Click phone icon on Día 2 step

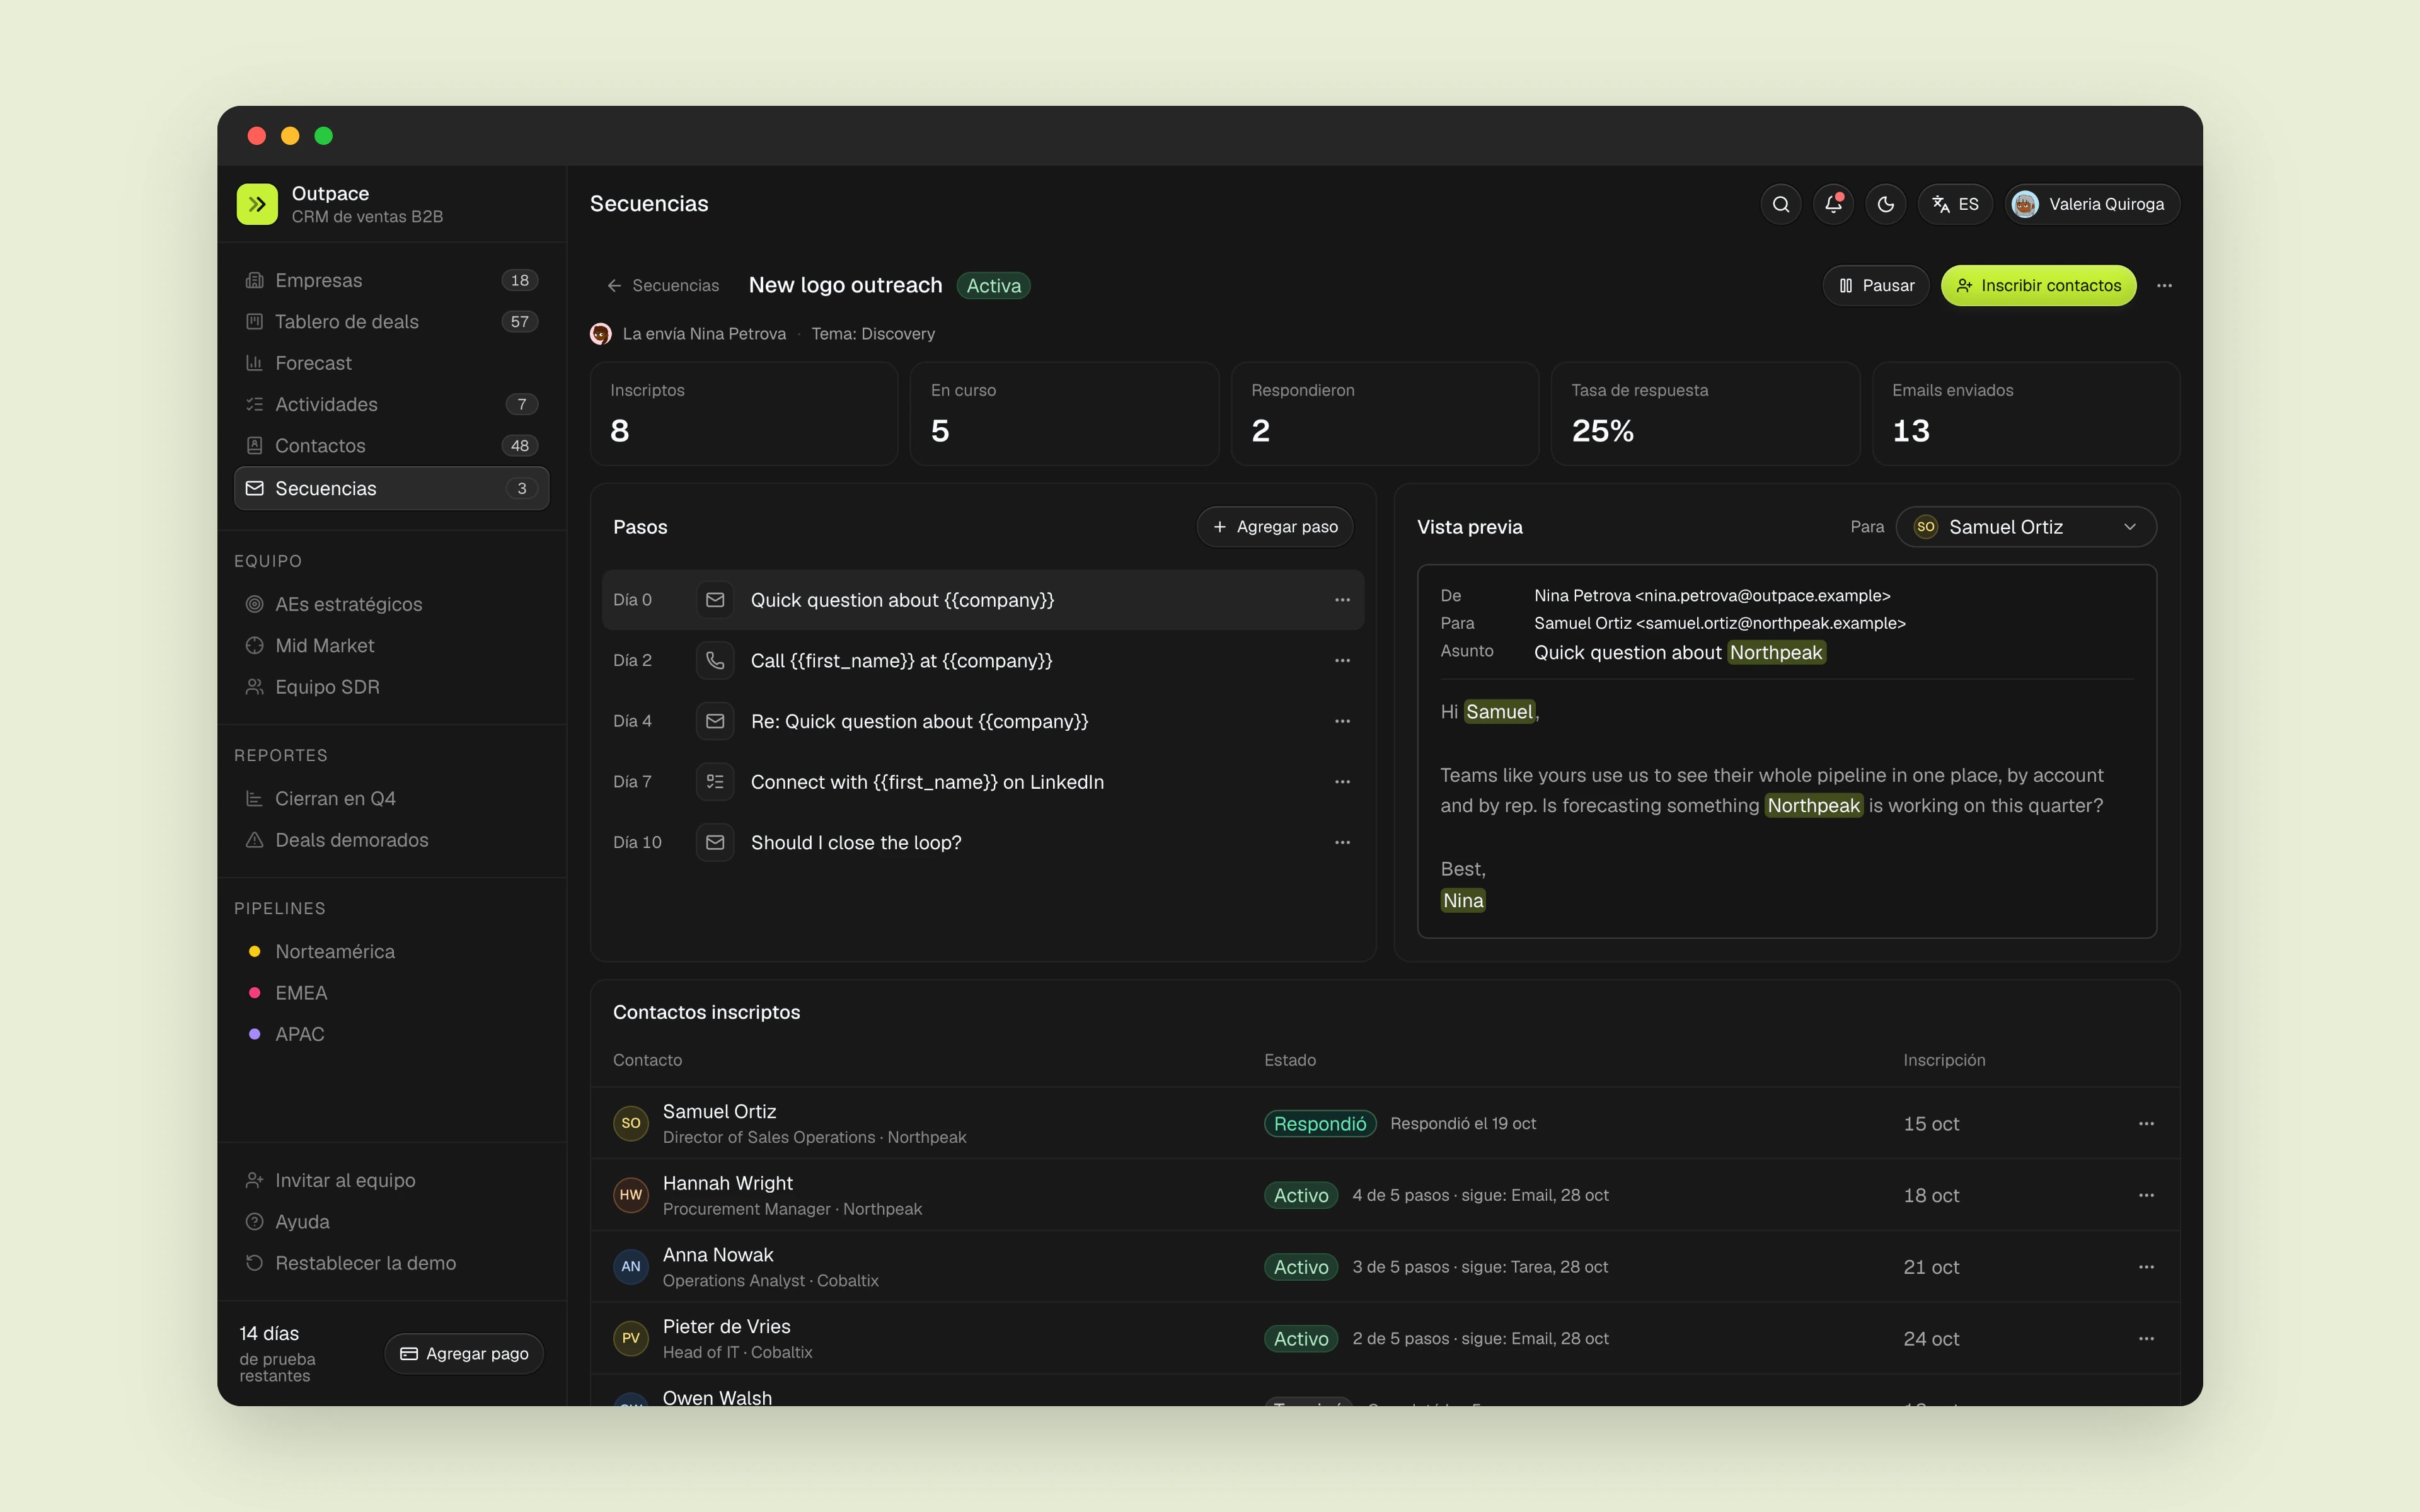click(715, 661)
